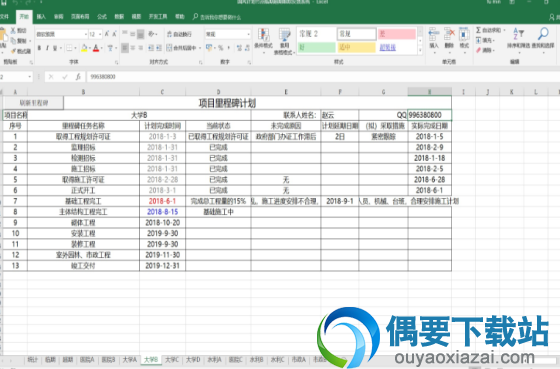Click the refresh milestone button

[34, 103]
